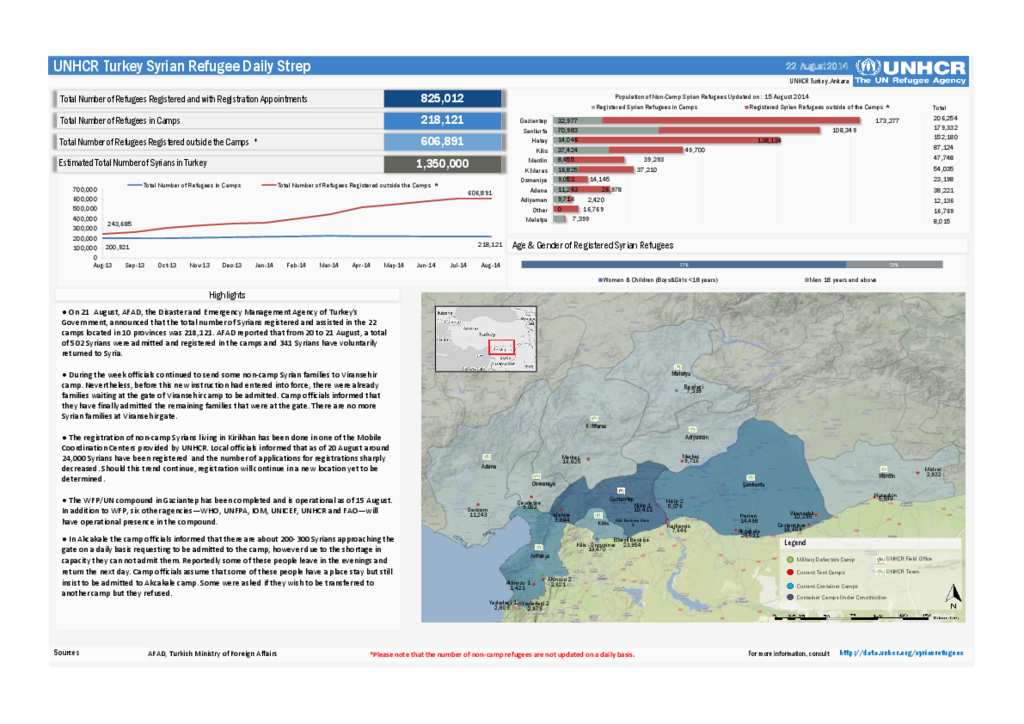Click the Container Camps Under Construction icon

coord(790,597)
